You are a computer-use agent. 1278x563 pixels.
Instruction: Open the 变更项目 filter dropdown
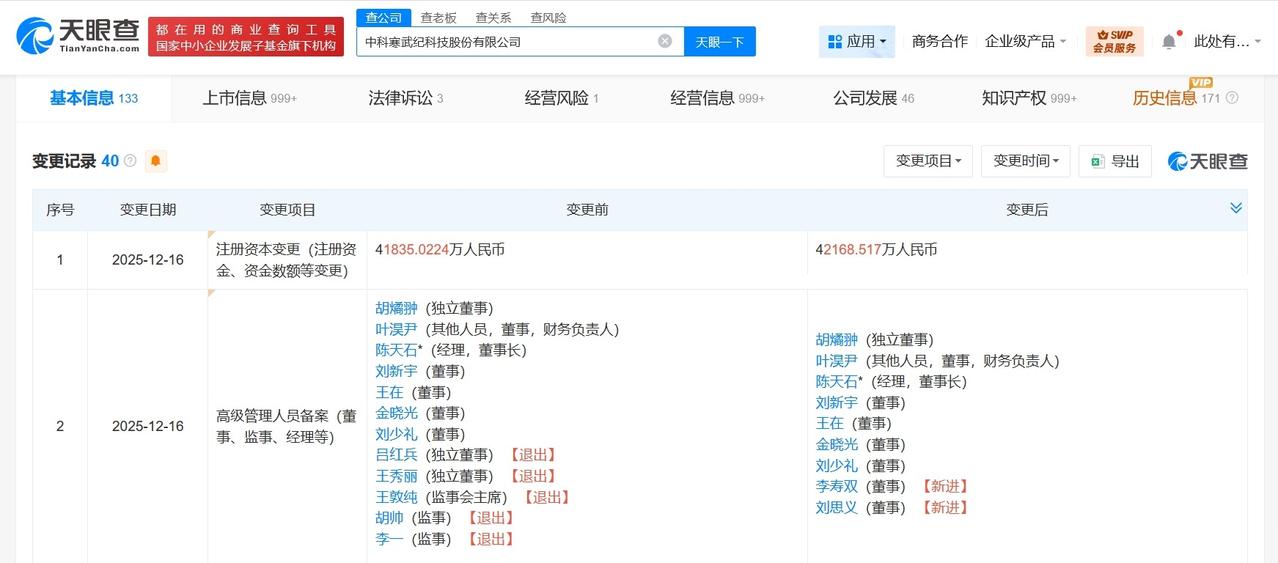pyautogui.click(x=928, y=161)
